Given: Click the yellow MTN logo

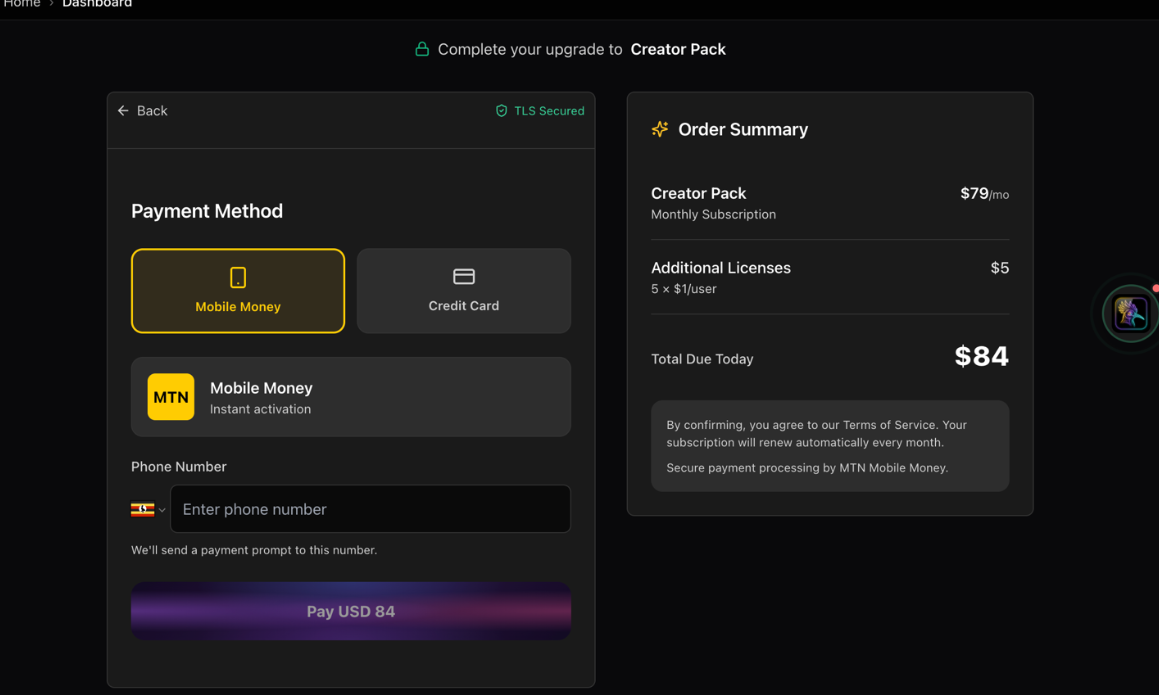Looking at the screenshot, I should [171, 397].
